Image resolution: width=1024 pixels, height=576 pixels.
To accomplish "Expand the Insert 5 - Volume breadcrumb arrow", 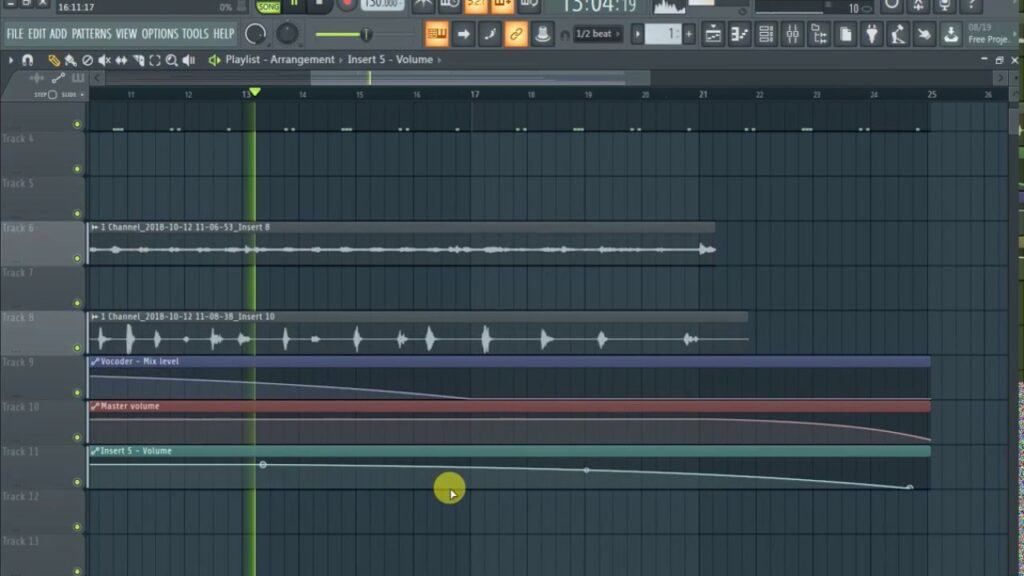I will [x=440, y=59].
